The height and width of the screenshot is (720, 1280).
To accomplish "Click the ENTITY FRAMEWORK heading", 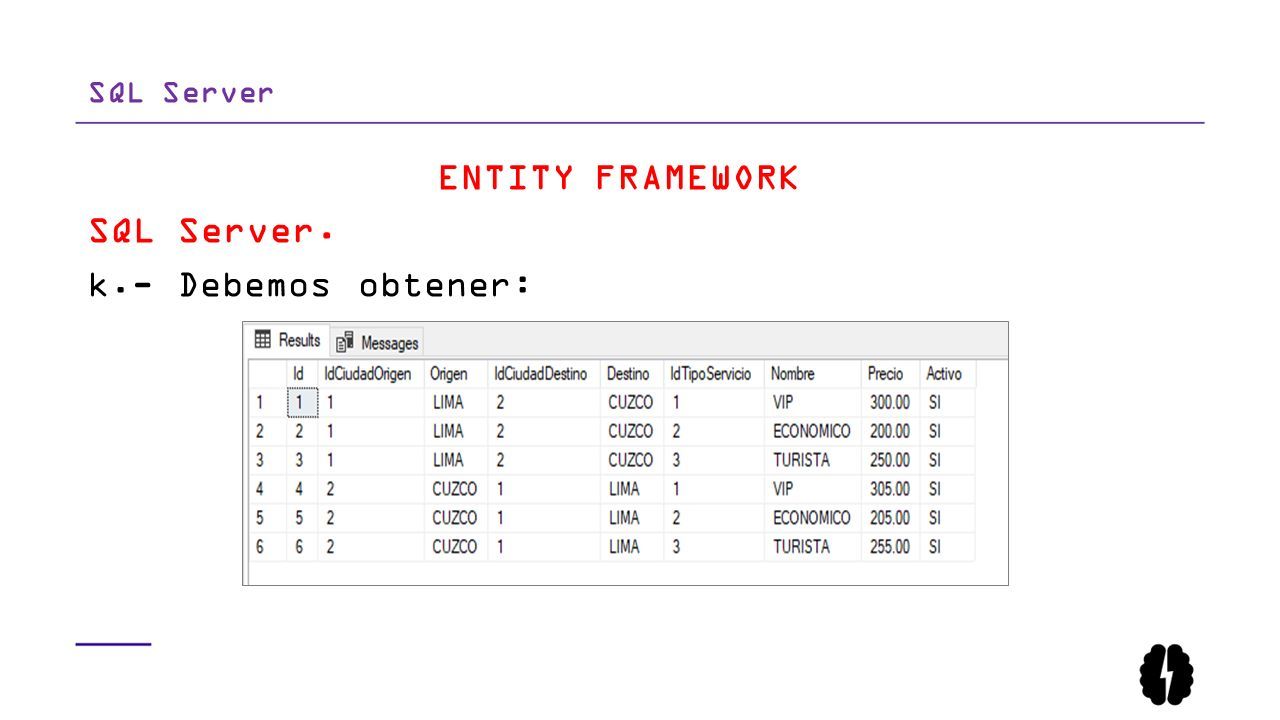I will coord(618,178).
